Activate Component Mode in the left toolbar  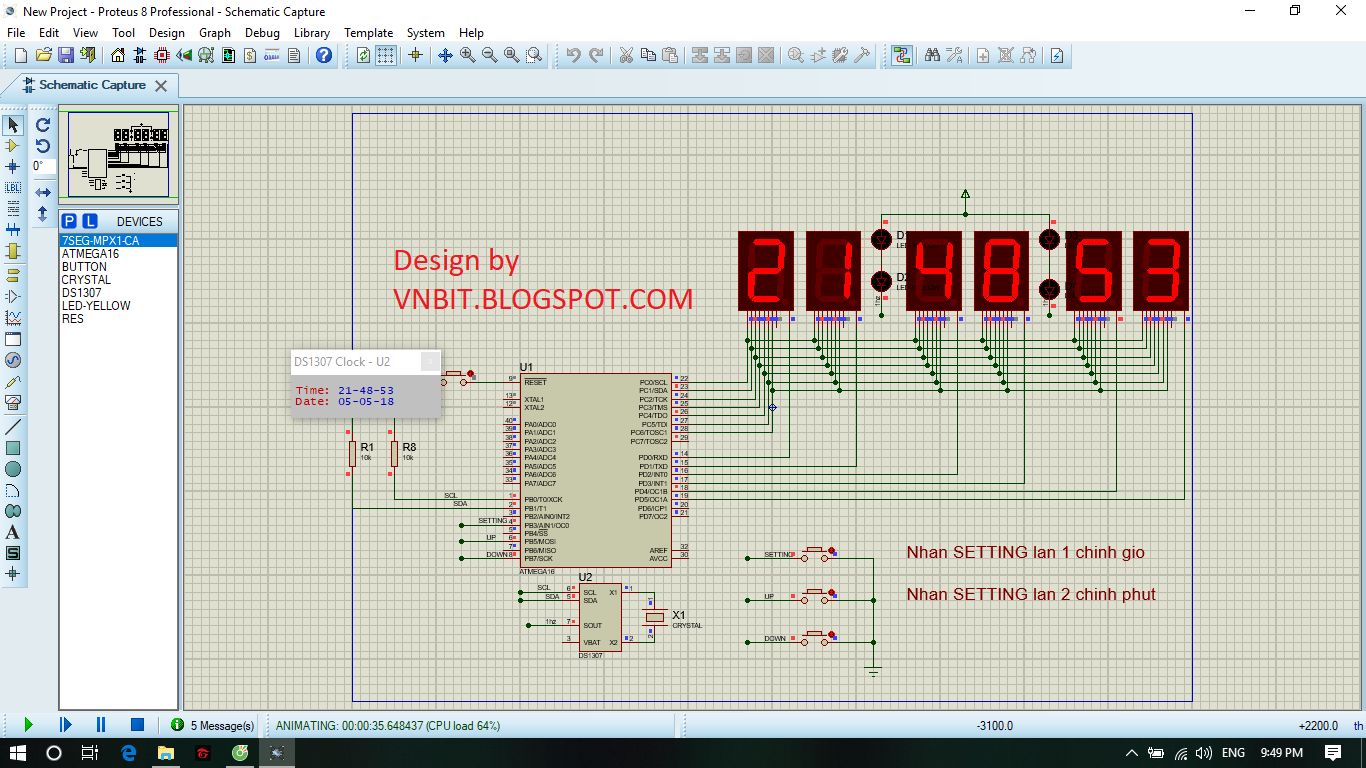coord(13,145)
